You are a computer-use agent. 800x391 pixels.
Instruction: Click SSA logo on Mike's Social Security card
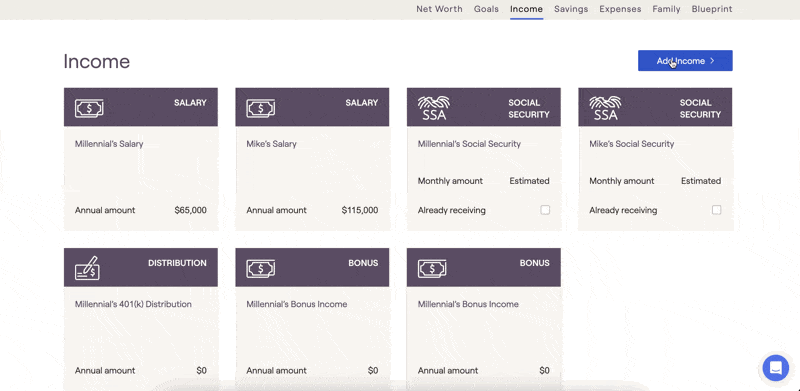[x=605, y=108]
